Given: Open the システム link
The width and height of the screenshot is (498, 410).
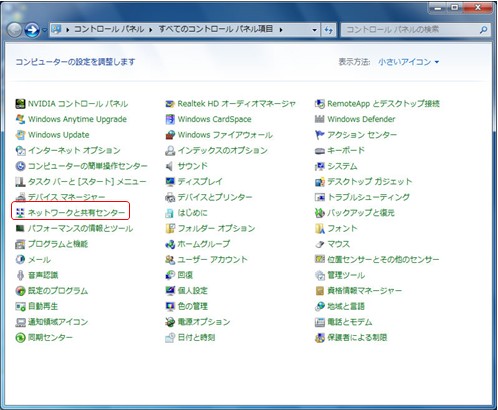Looking at the screenshot, I should coord(342,166).
